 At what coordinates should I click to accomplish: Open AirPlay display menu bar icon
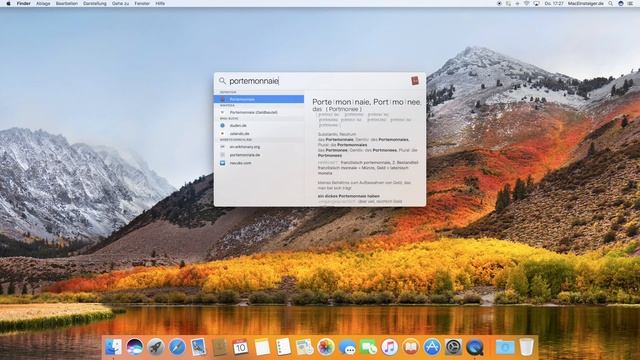536,3
